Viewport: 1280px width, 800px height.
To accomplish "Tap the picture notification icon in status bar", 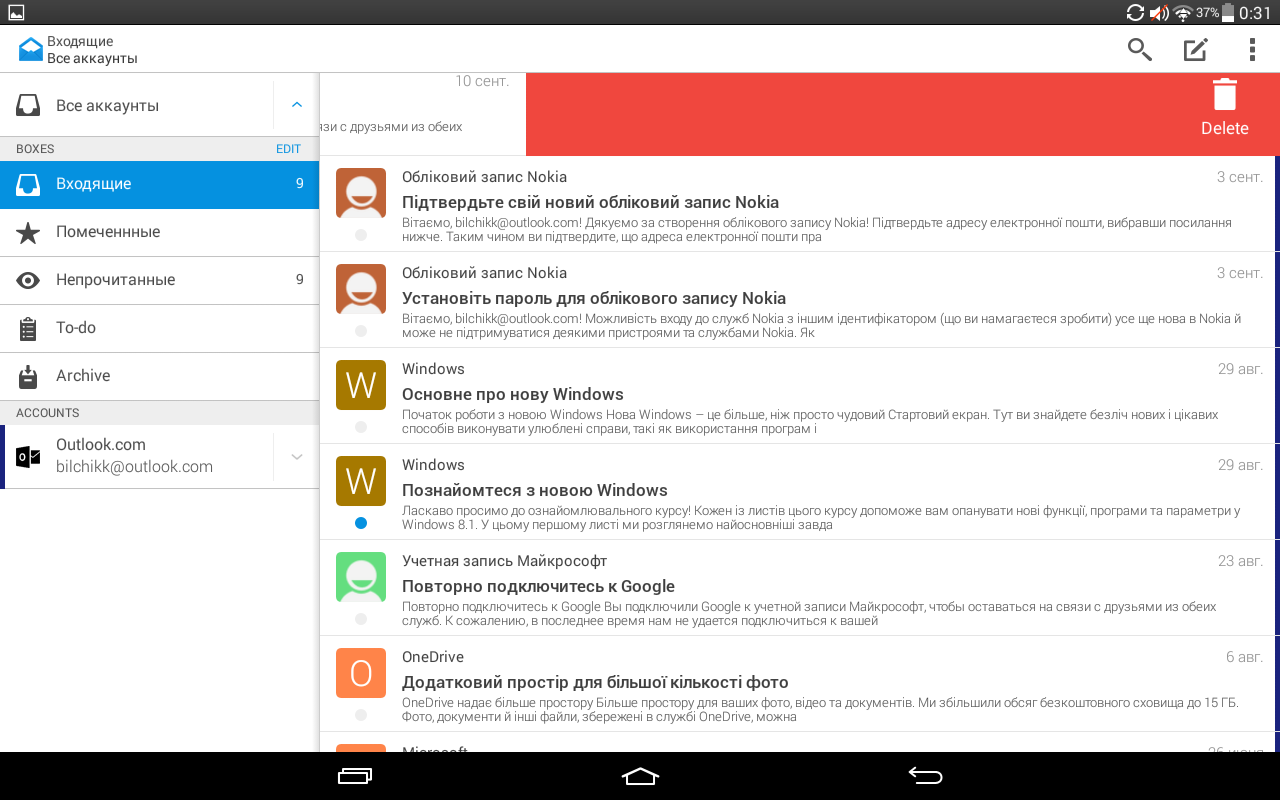I will [16, 12].
